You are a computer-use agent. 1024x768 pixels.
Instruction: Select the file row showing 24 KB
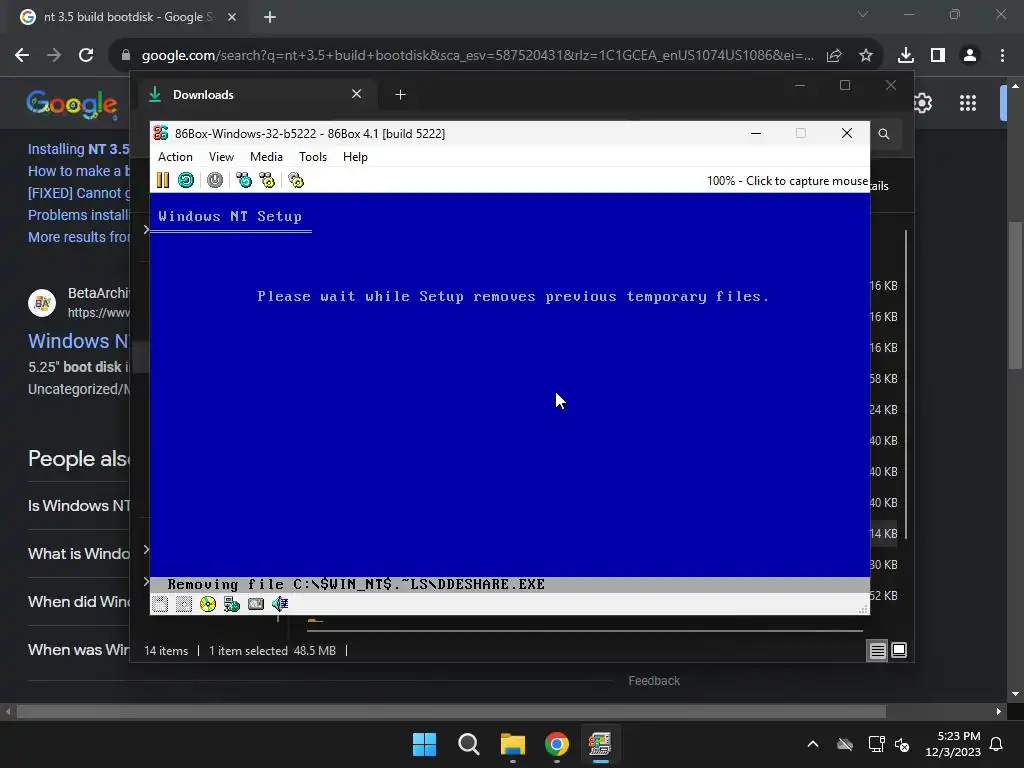pyautogui.click(x=884, y=409)
